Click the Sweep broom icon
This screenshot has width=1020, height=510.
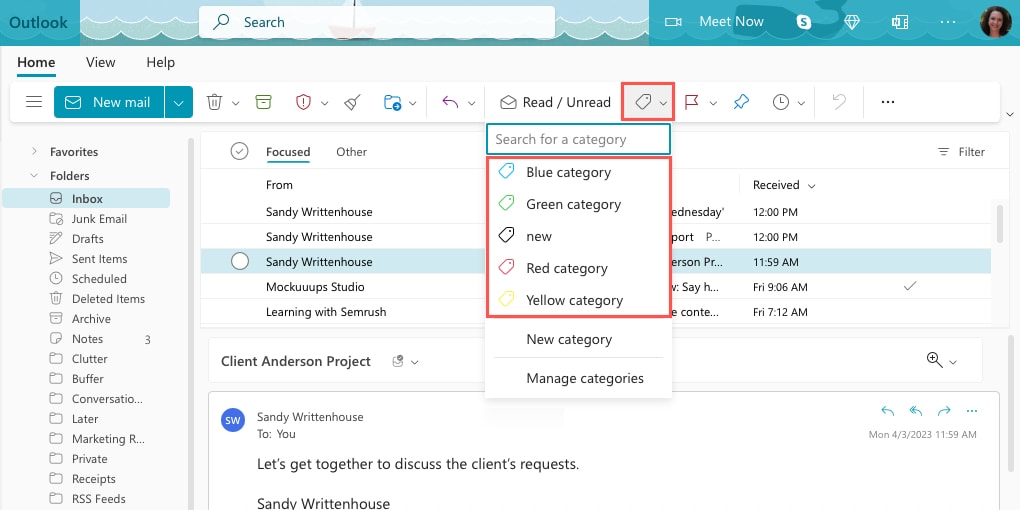[352, 102]
